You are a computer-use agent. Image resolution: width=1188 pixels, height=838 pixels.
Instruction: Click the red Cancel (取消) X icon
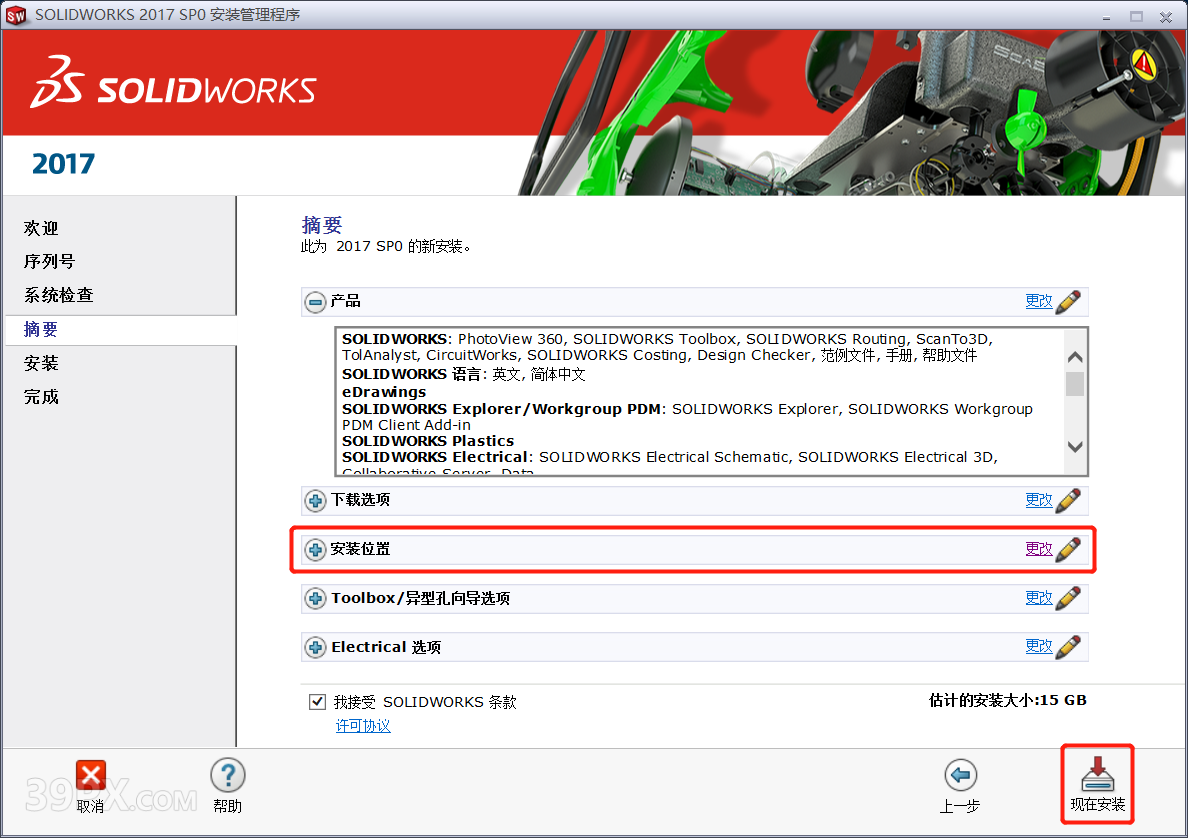90,775
